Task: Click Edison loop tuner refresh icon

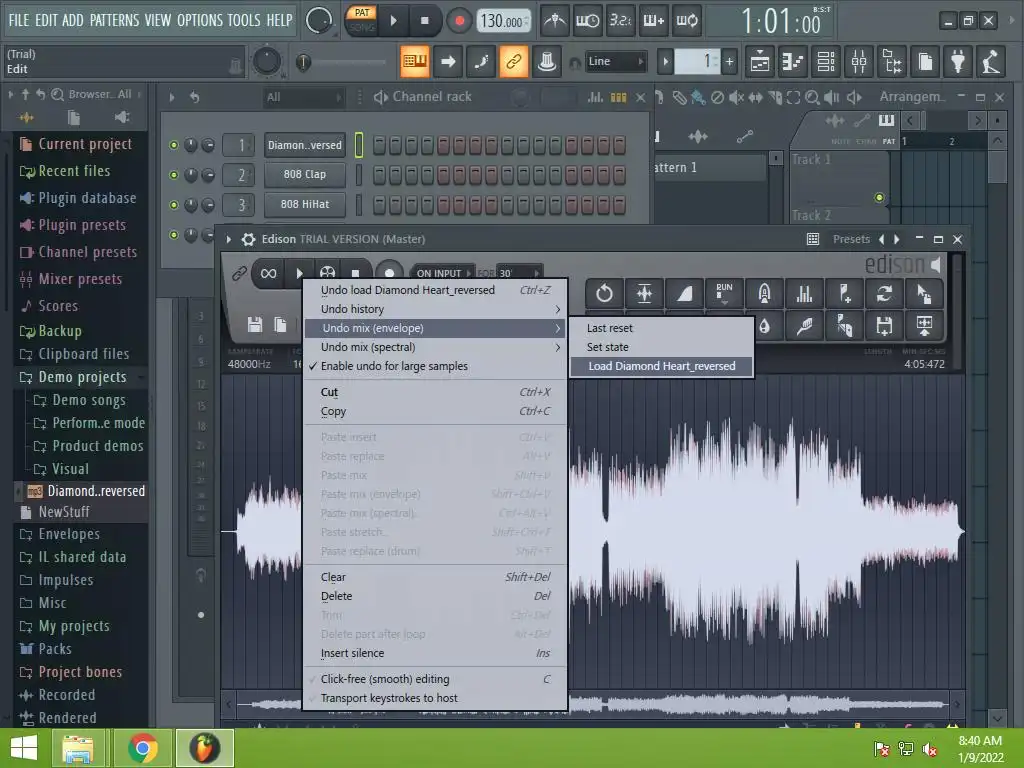Action: (884, 294)
